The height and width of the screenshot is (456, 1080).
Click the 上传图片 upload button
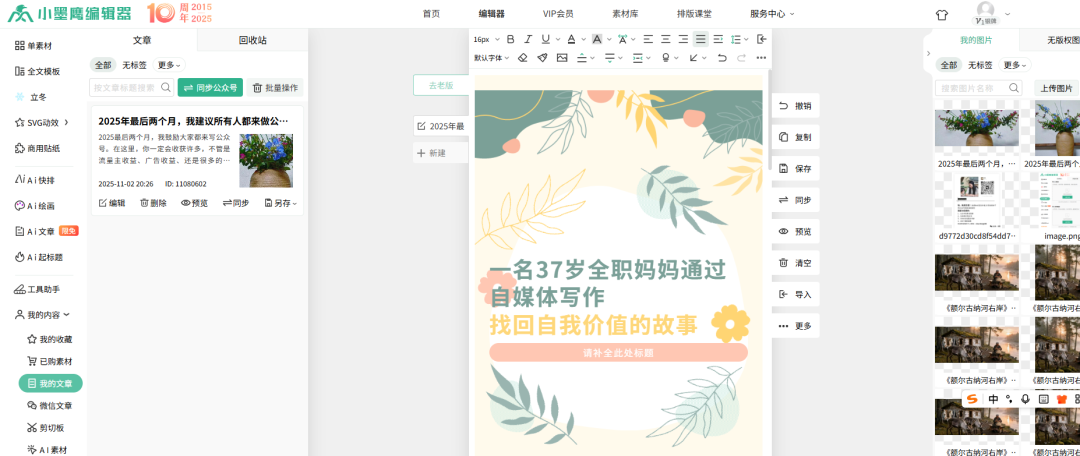point(1056,88)
